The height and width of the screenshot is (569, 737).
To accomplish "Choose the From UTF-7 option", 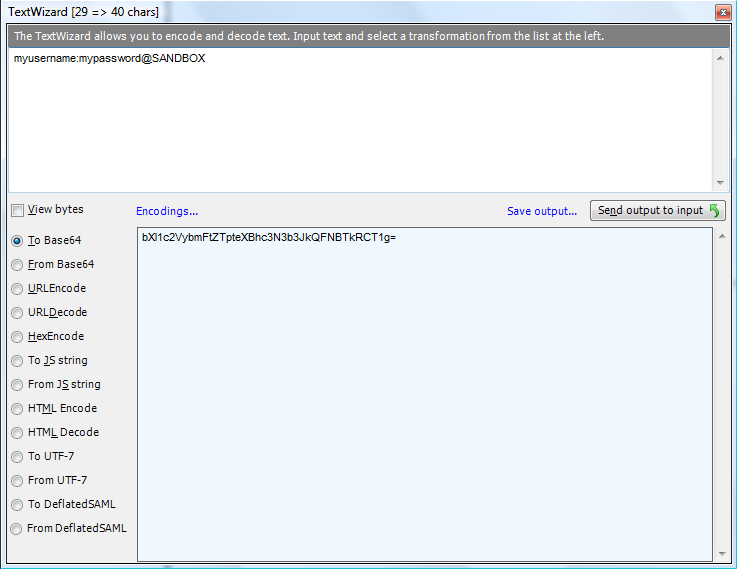I will click(x=17, y=481).
